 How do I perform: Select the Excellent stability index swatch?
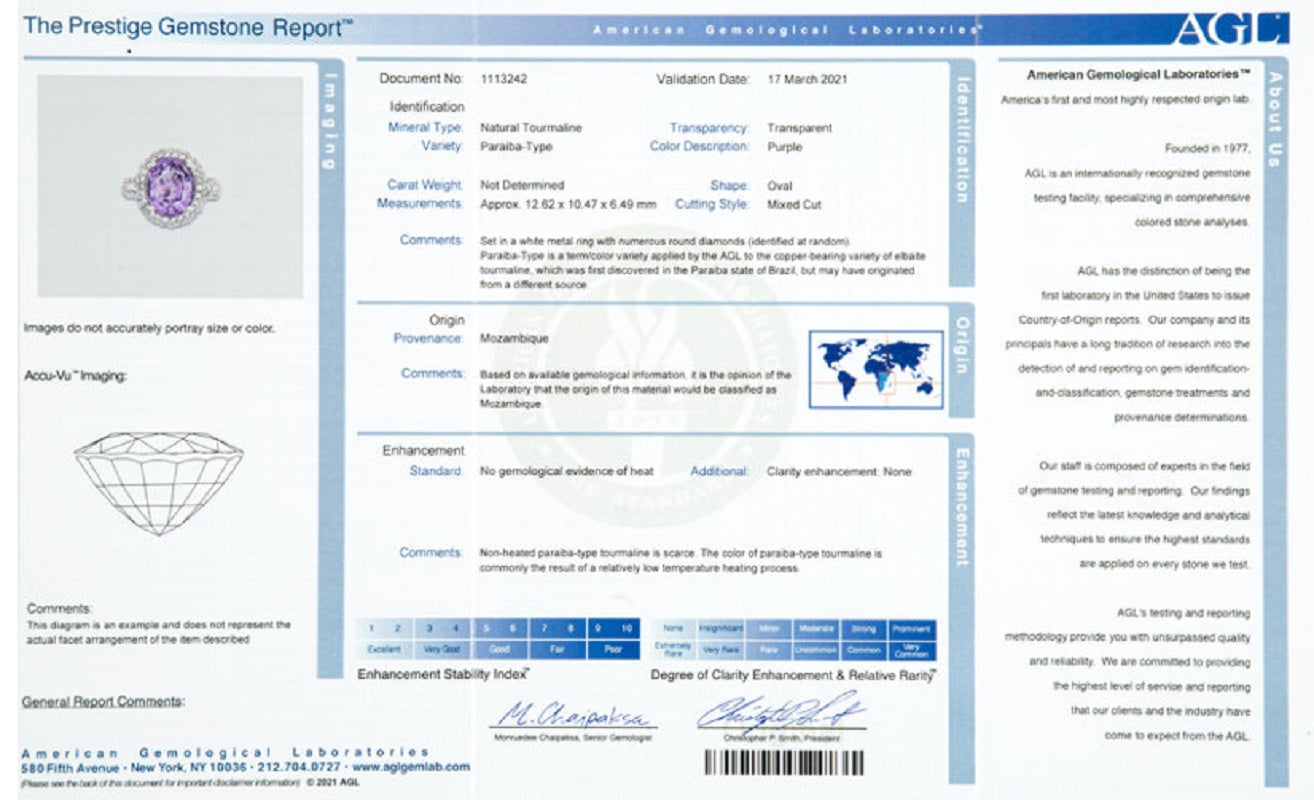tap(384, 649)
